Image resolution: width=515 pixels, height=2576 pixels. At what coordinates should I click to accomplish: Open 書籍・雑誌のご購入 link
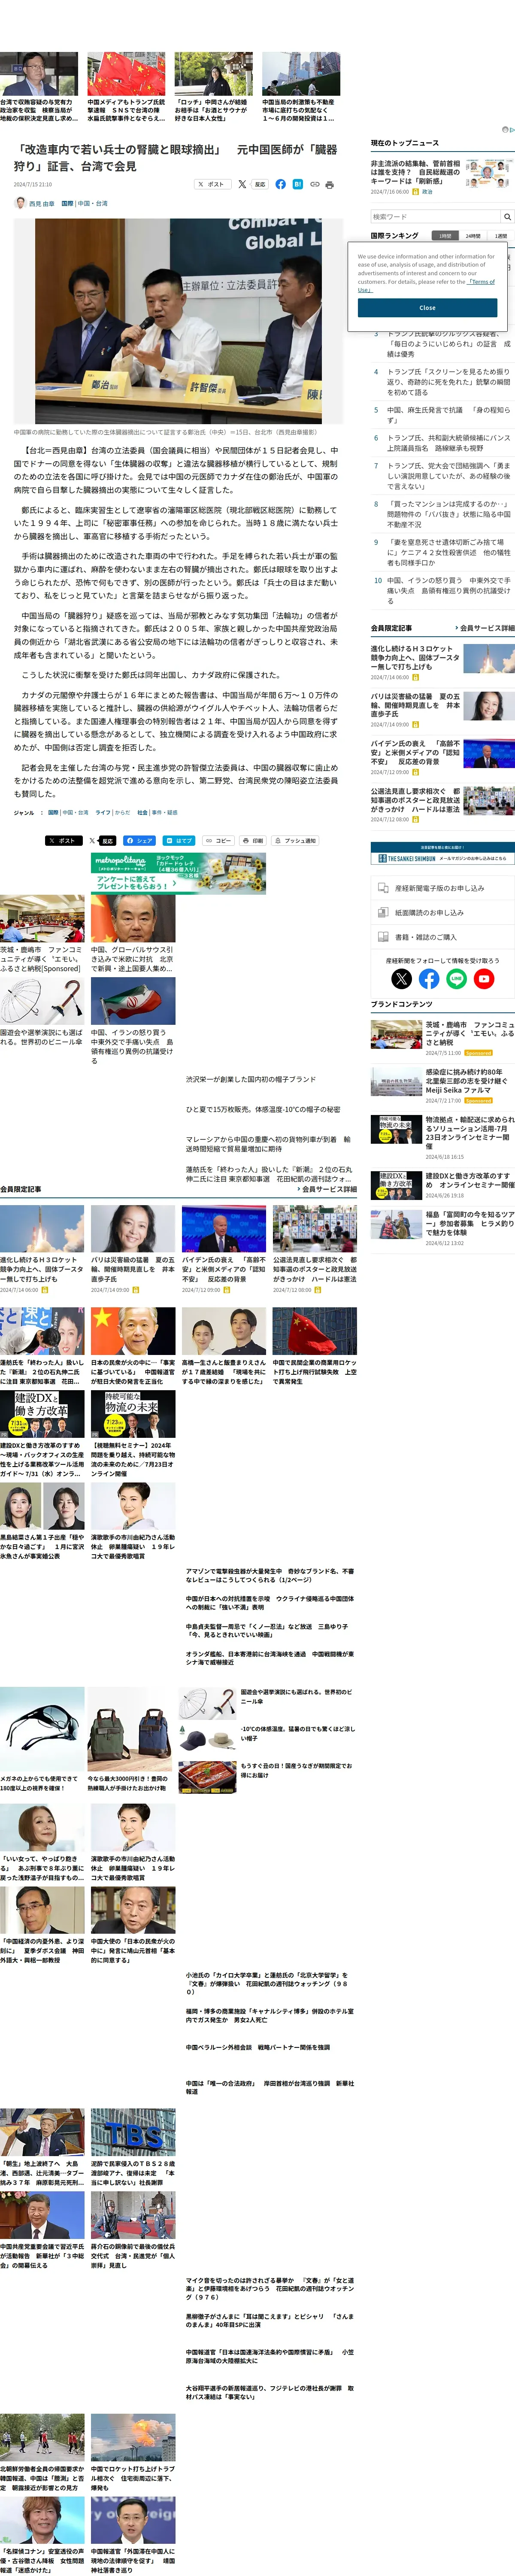(x=442, y=937)
